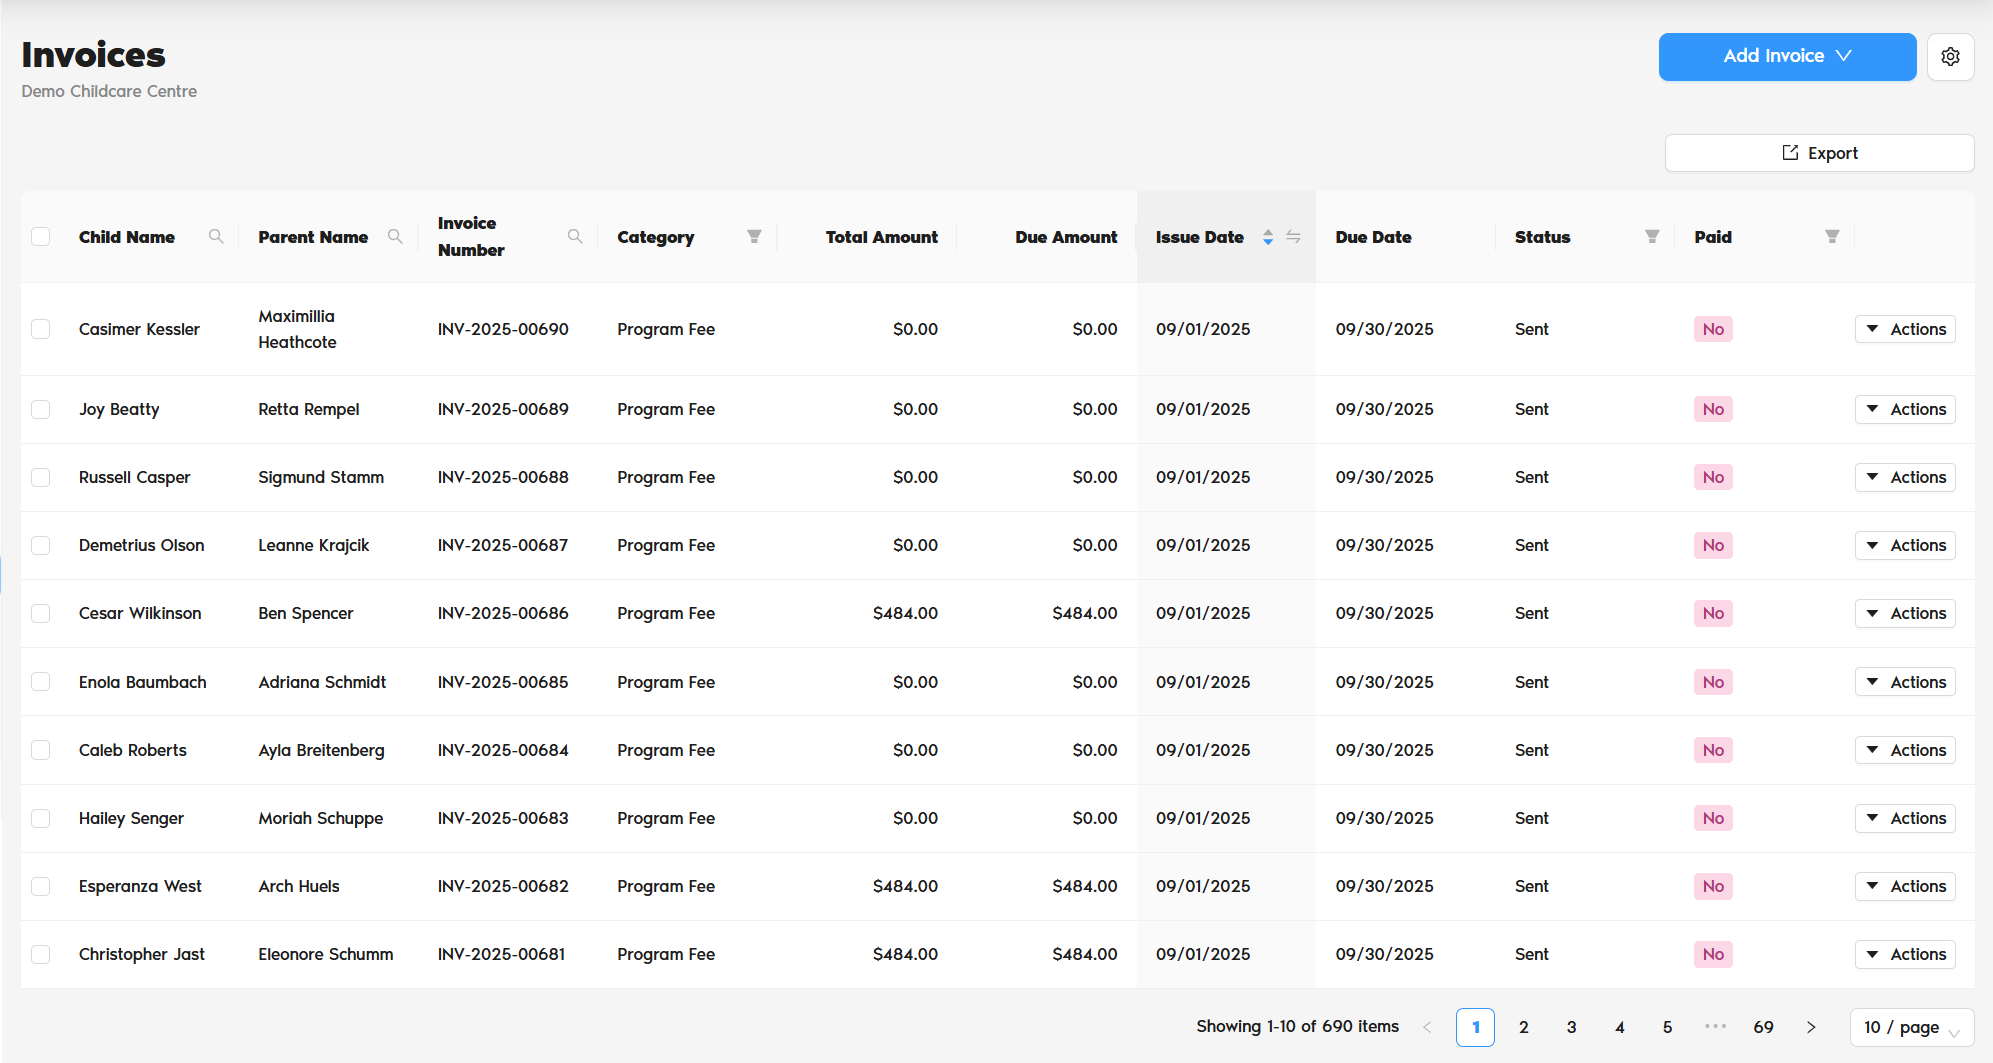Change the 10 / page size selector

coord(1911,1027)
